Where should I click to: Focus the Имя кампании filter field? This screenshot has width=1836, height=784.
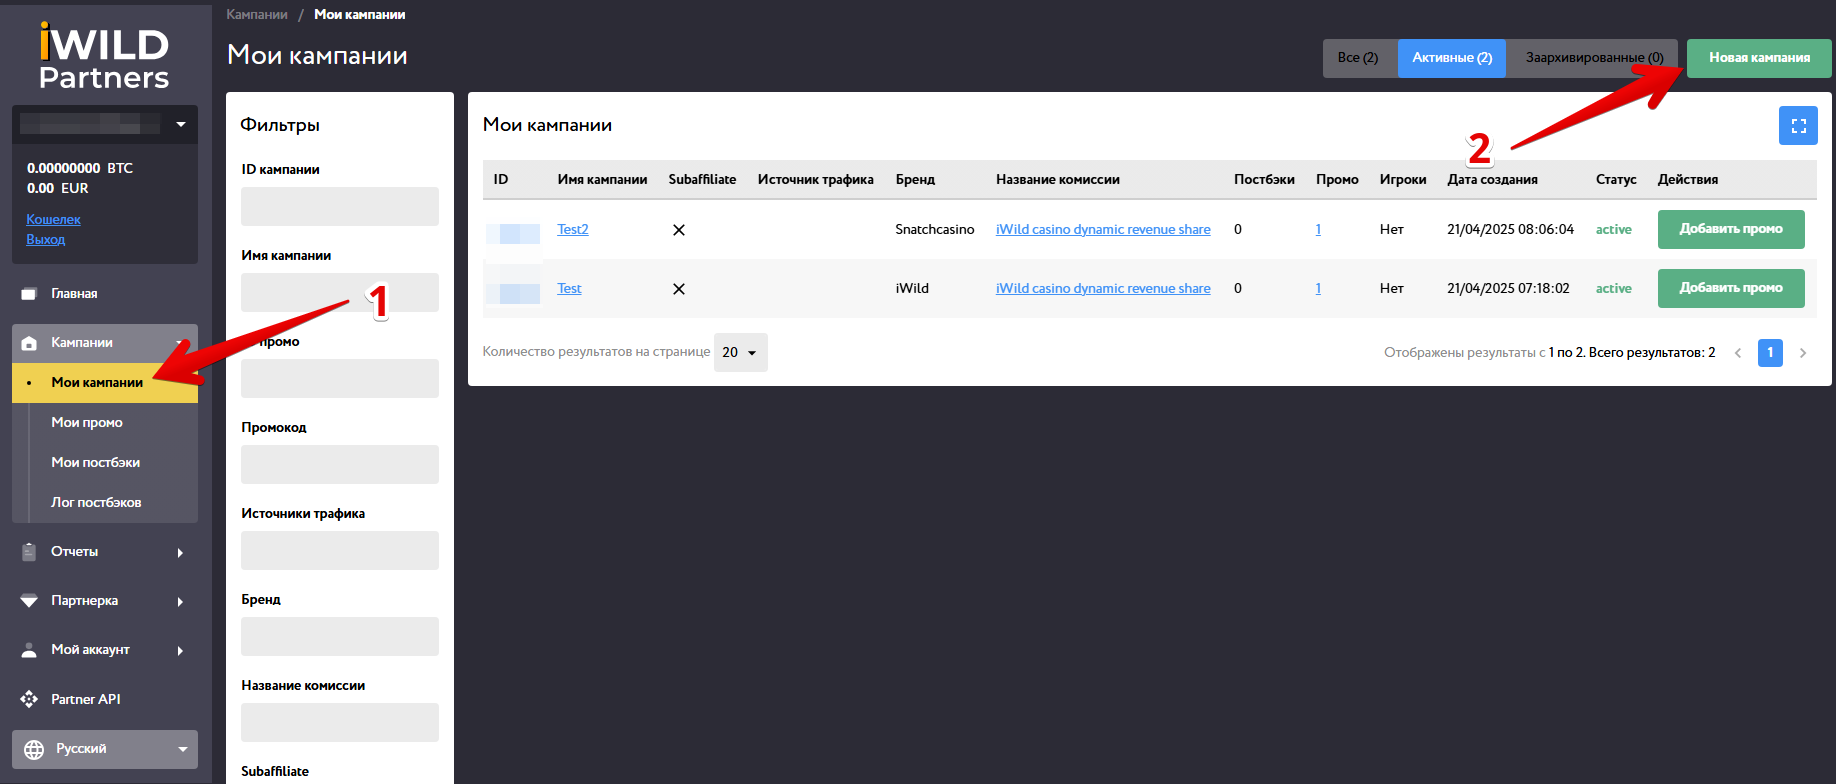(x=340, y=292)
